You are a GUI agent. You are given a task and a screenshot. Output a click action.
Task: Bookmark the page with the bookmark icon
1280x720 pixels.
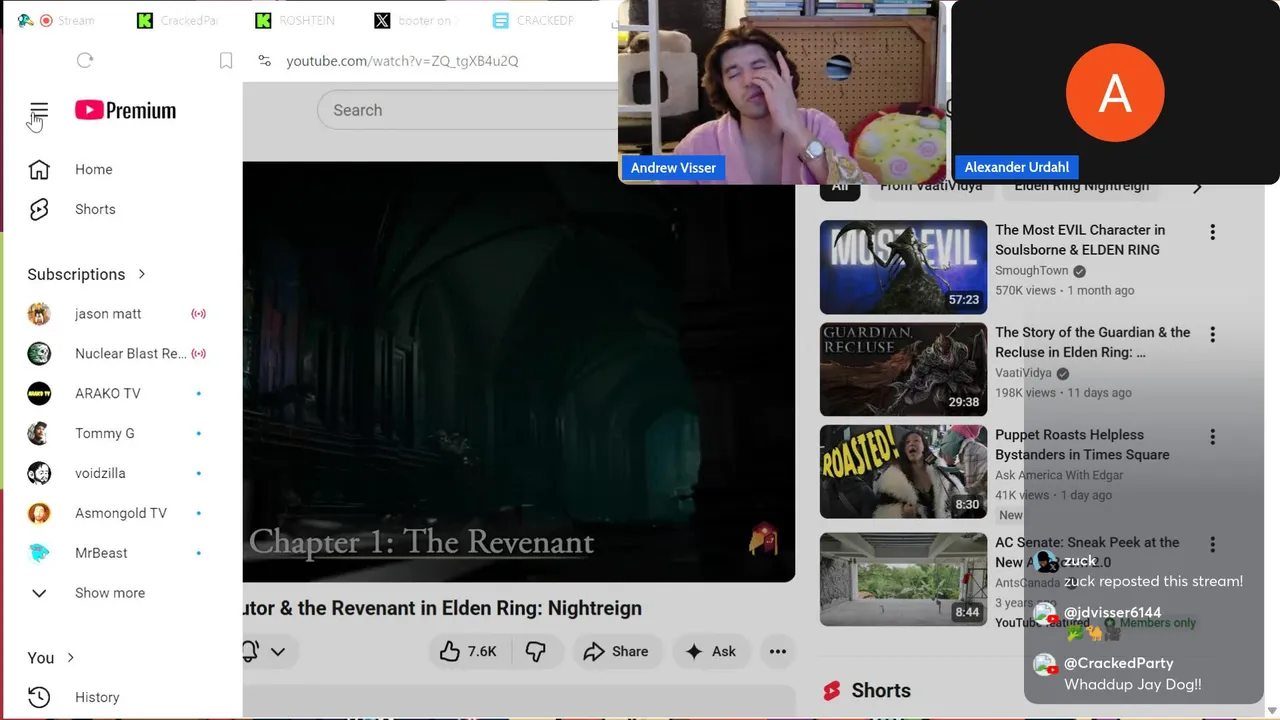pyautogui.click(x=226, y=61)
